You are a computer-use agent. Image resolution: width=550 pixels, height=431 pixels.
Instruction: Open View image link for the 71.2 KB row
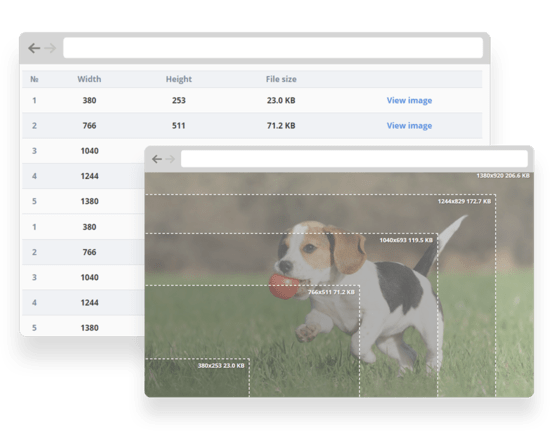[x=409, y=126]
